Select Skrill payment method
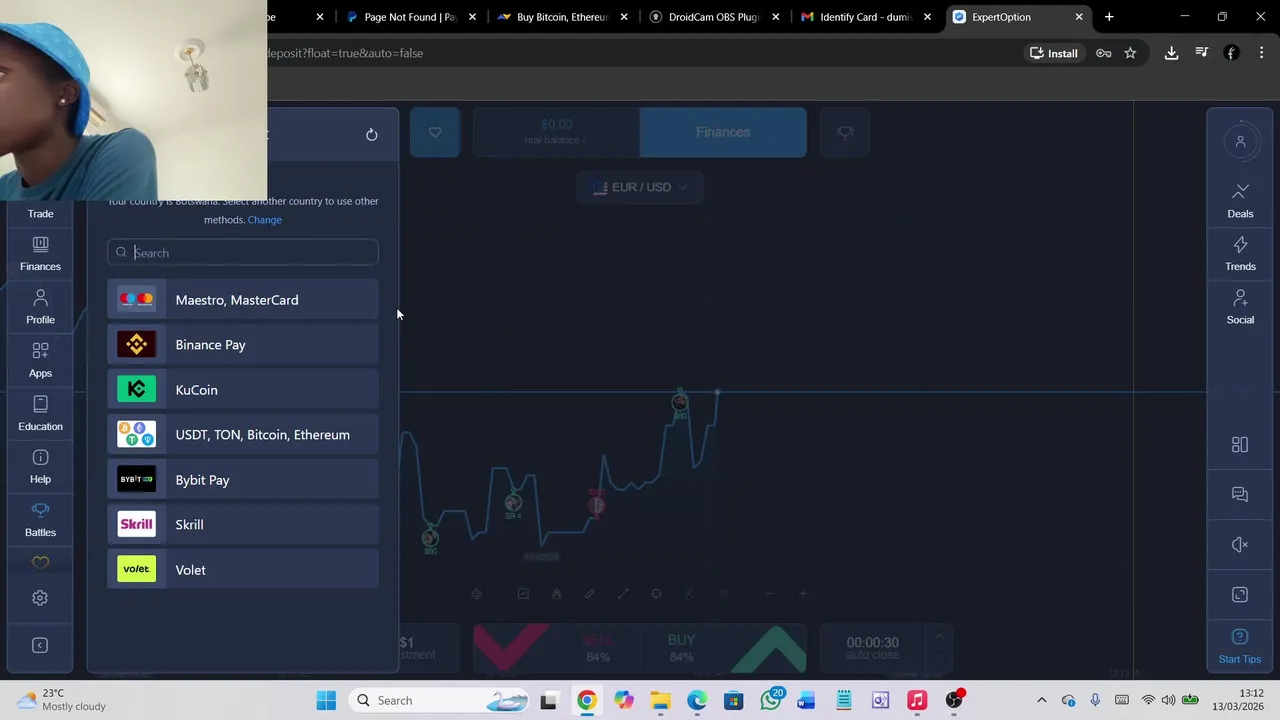The image size is (1280, 720). click(243, 525)
